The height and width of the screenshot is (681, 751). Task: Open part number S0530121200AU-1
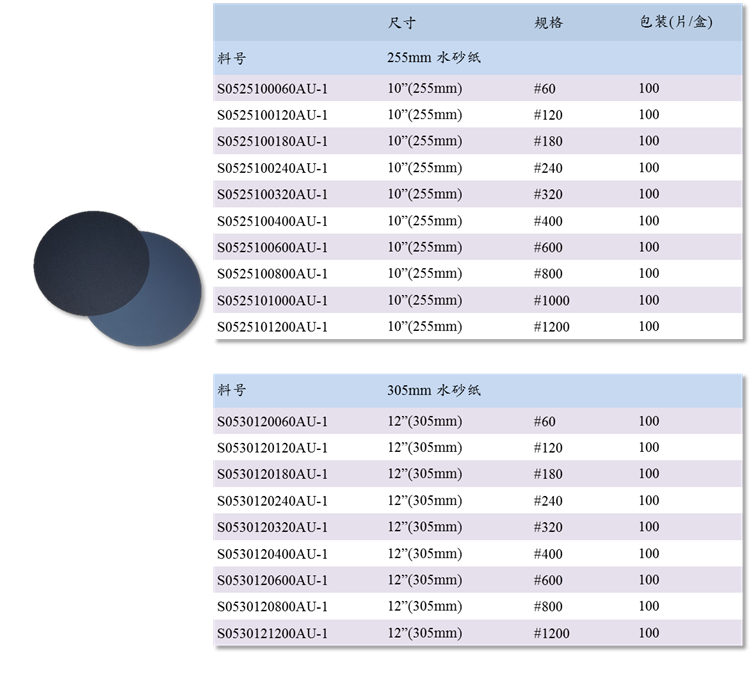pyautogui.click(x=272, y=633)
